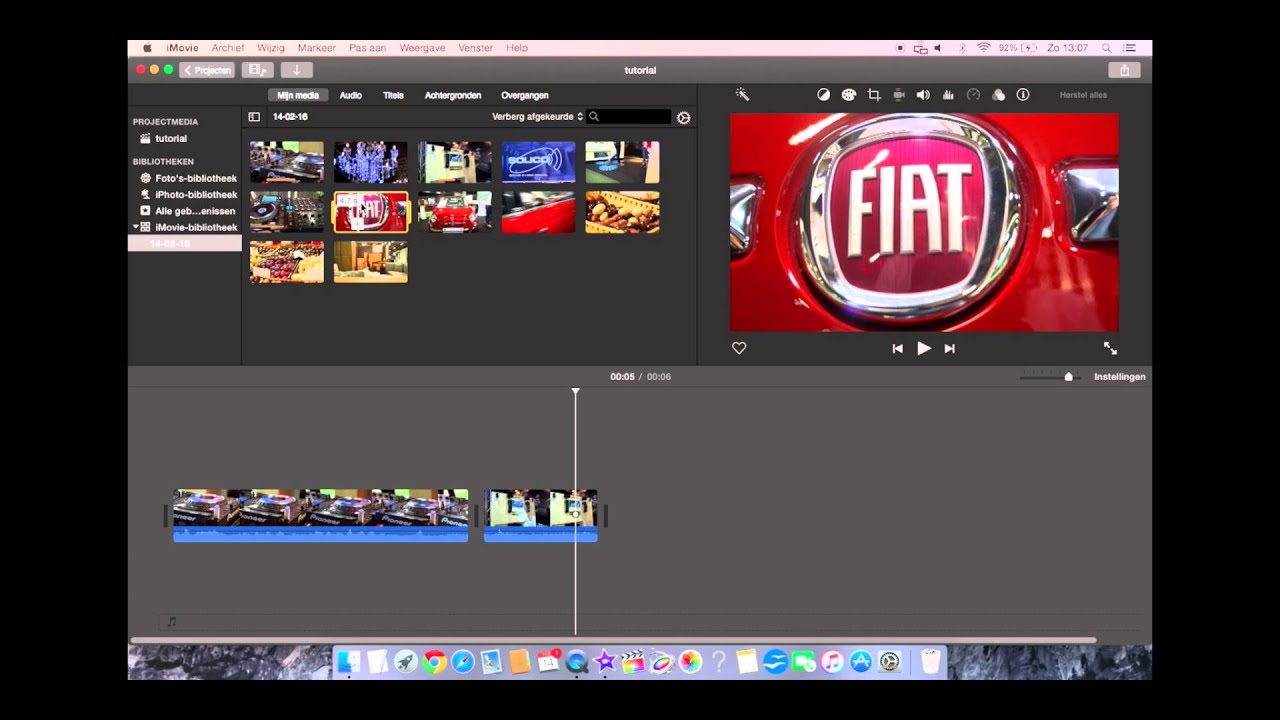Open Google Chrome from the Dock
Screen dimensions: 1280x720
coord(434,662)
